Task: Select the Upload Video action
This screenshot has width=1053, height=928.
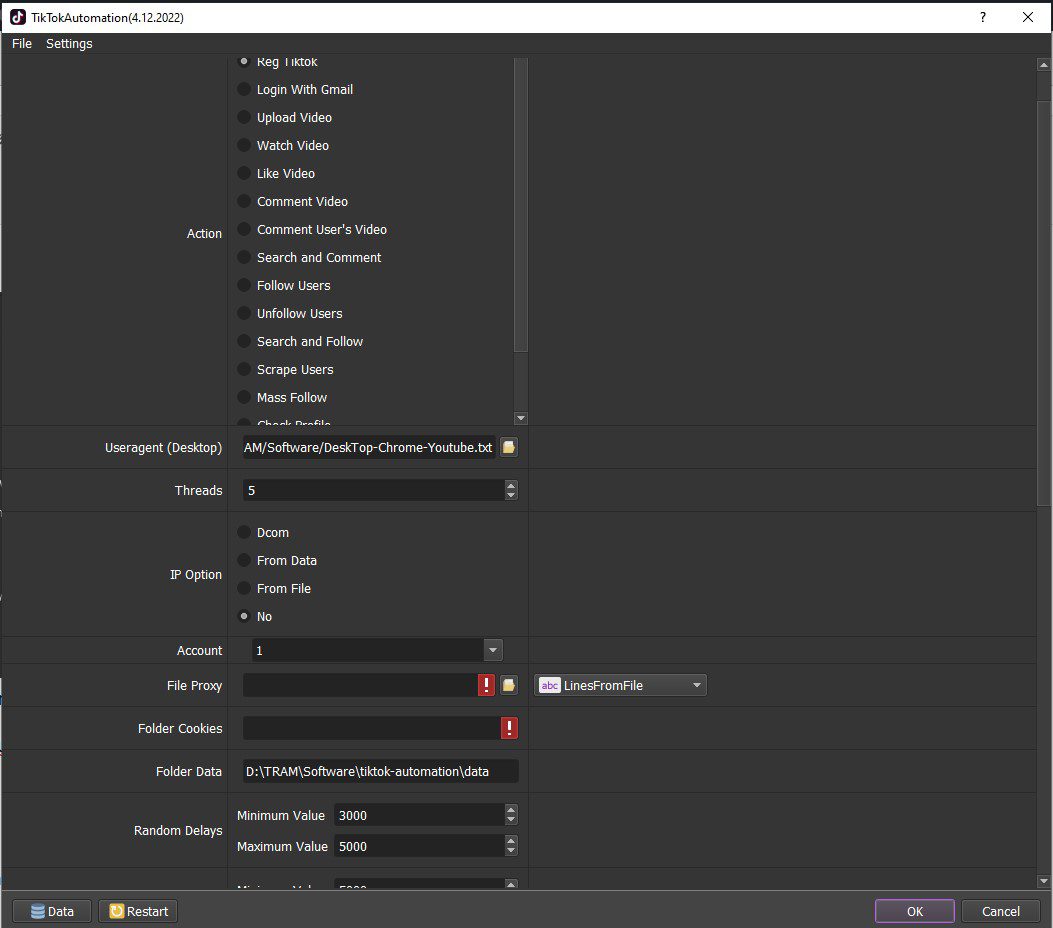Action: (x=285, y=118)
